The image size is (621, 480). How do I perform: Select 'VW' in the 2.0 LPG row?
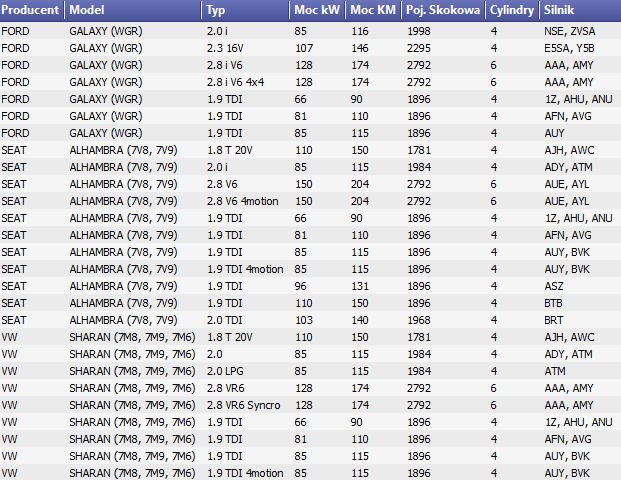point(9,371)
